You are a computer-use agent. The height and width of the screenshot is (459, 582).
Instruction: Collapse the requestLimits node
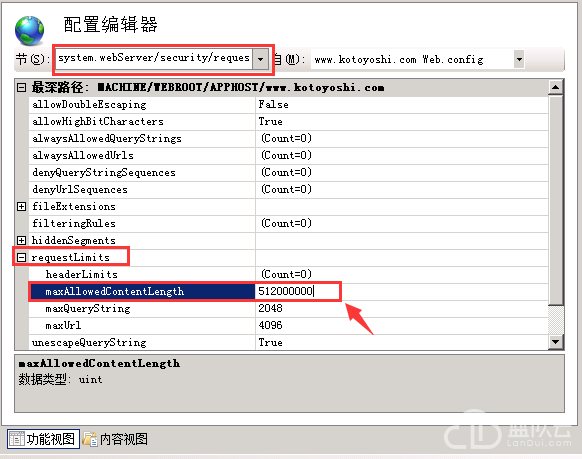point(22,257)
